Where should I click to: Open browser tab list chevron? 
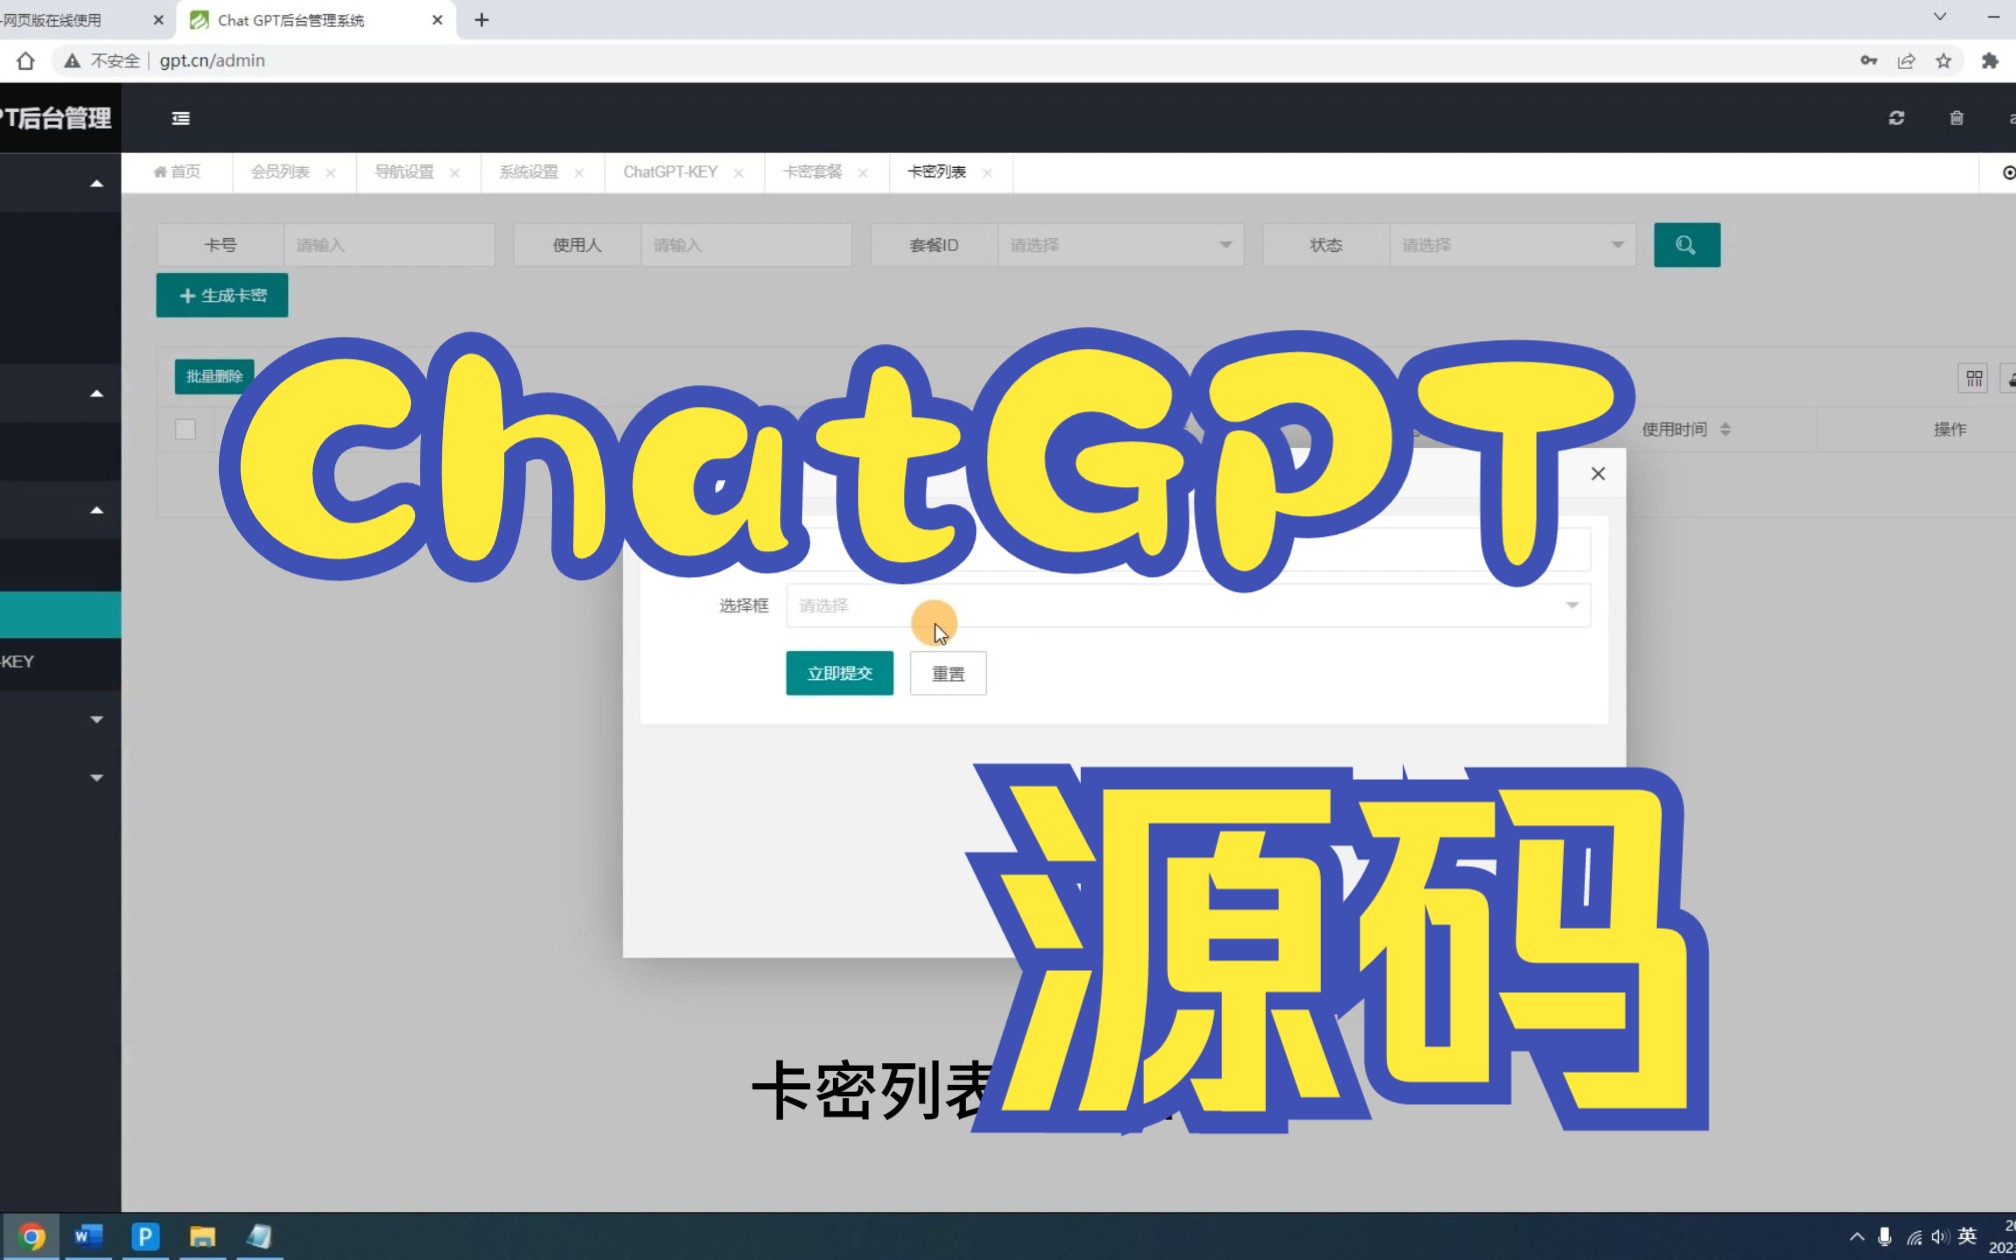point(1939,17)
